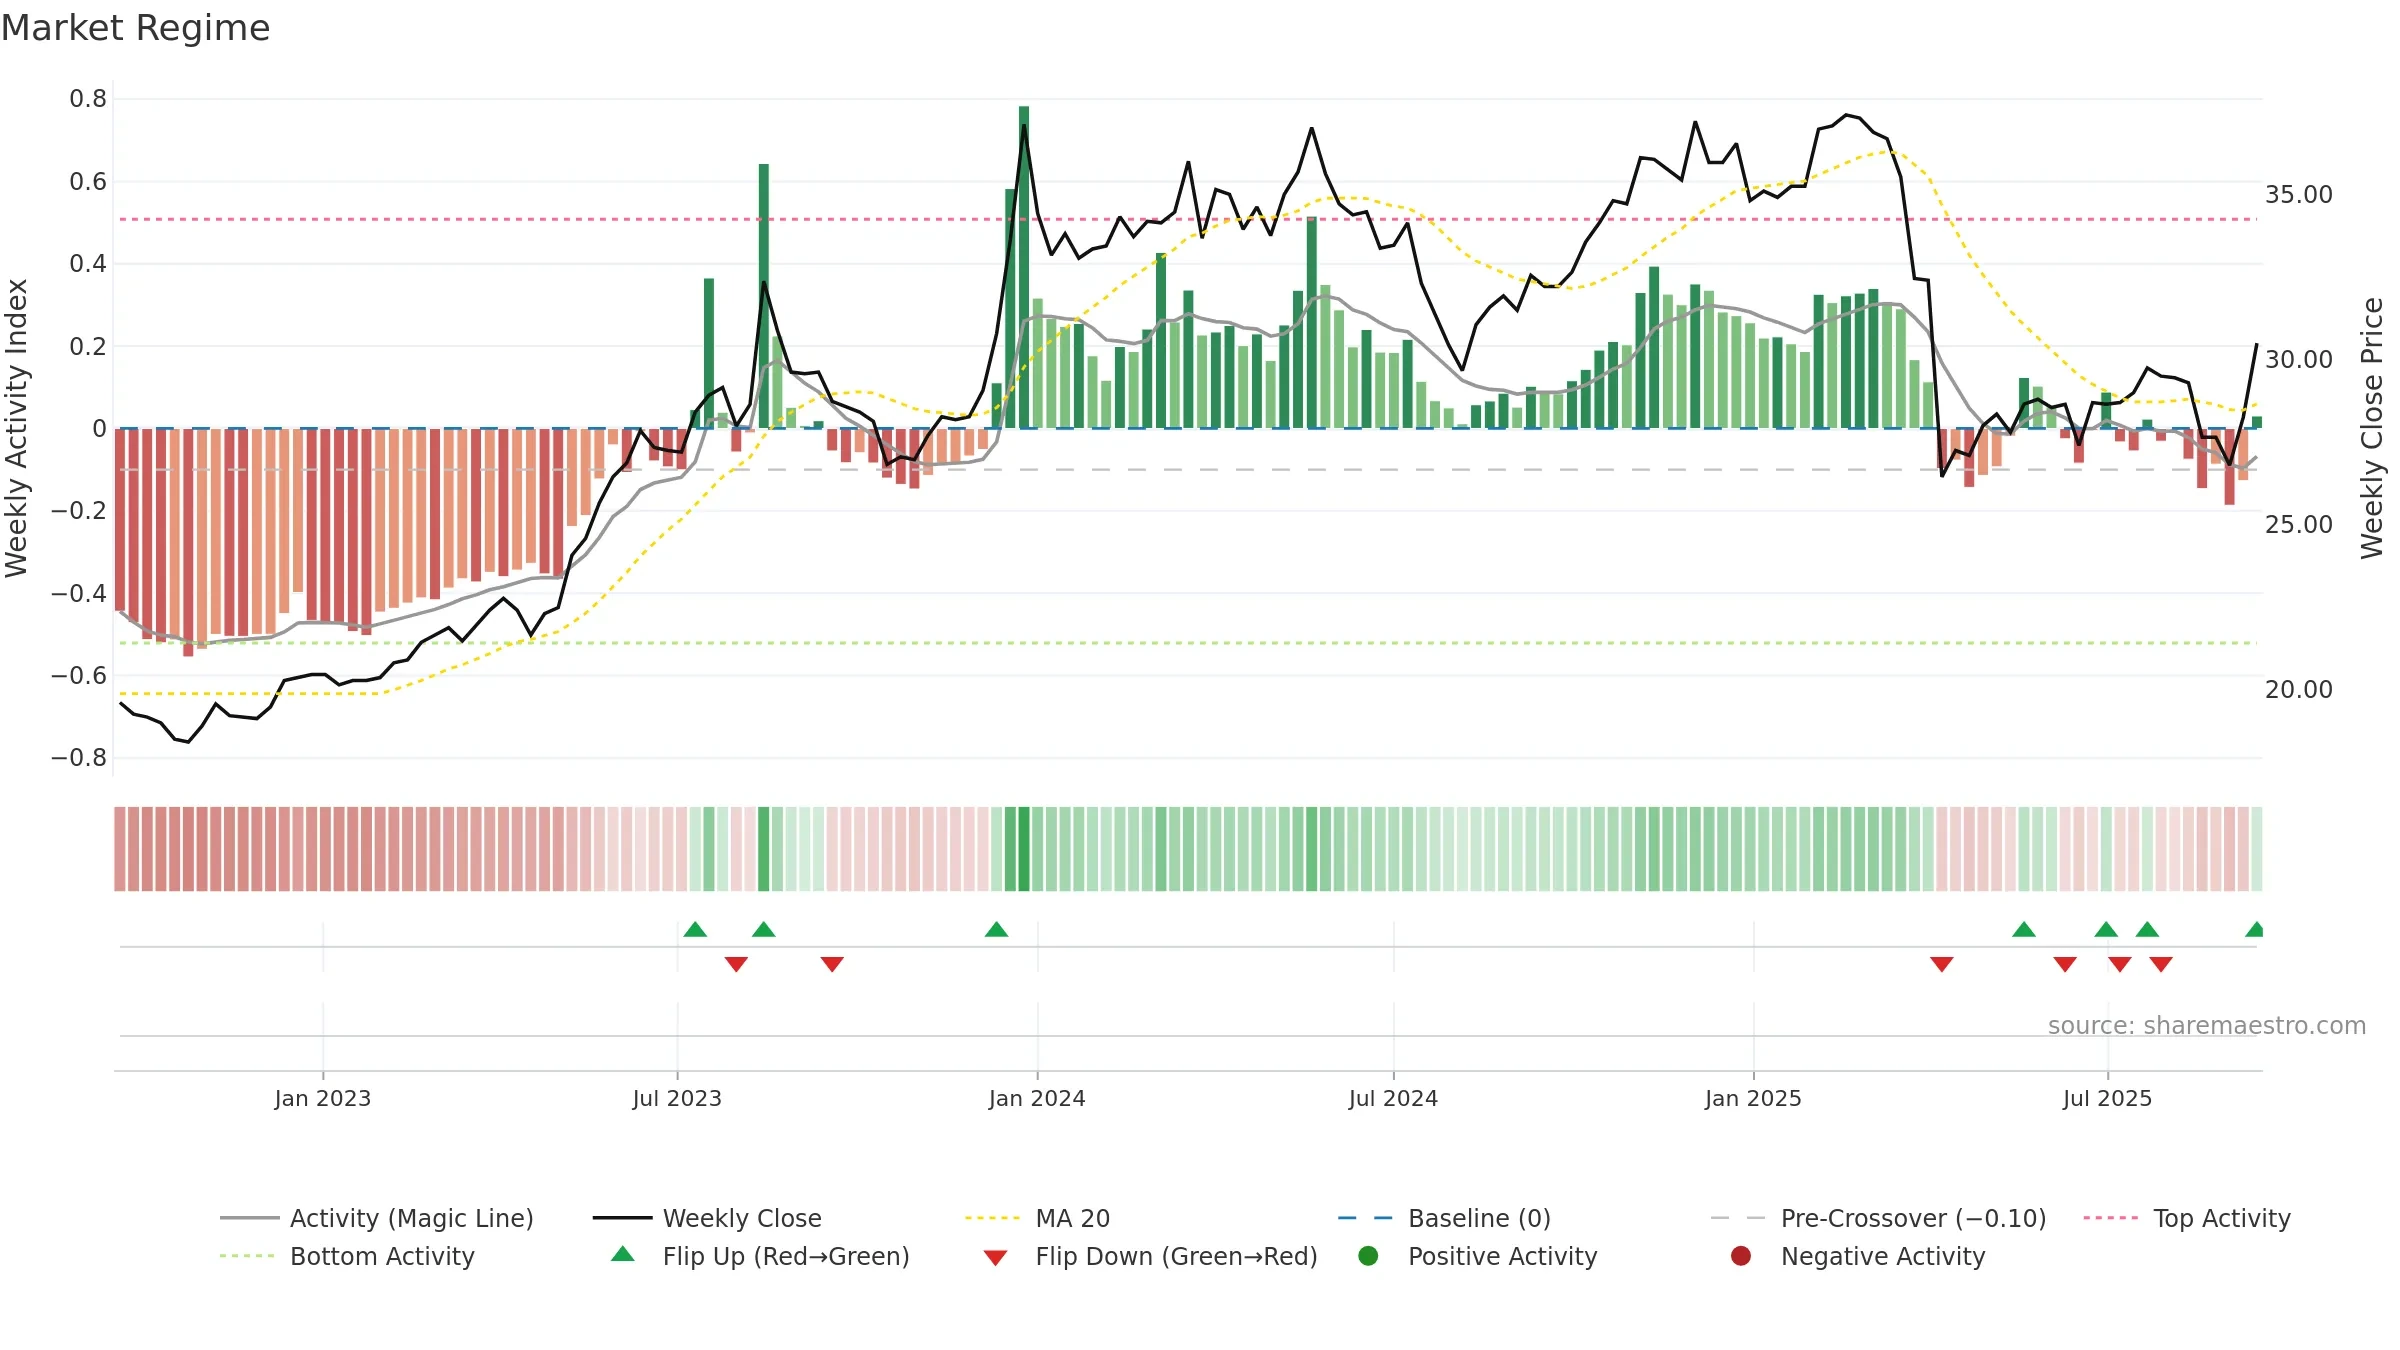Screen dimensions: 2400x1350
Task: Click the Market Regime chart title
Action: (x=135, y=28)
